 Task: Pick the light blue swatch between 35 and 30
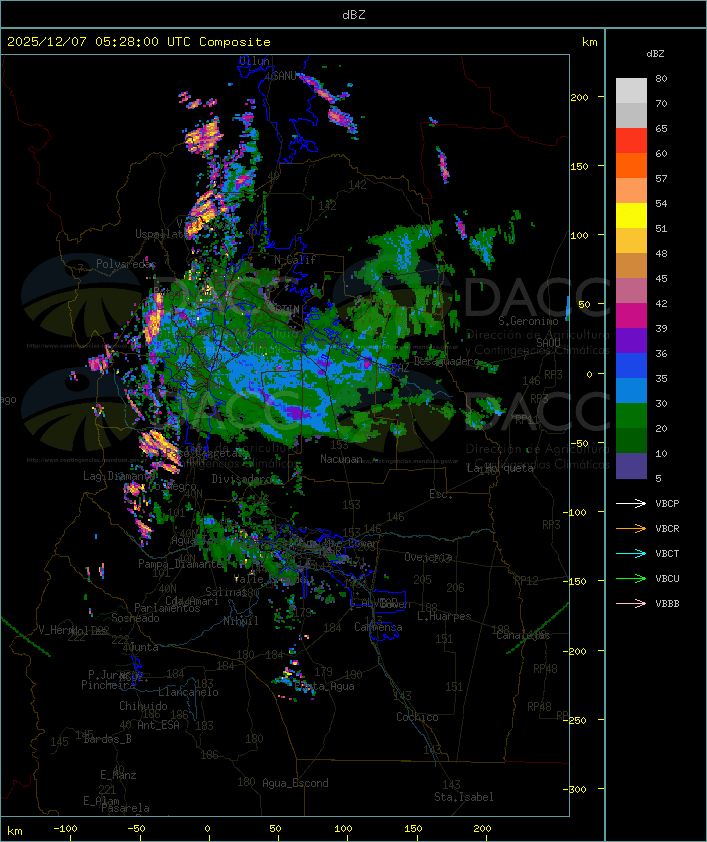pos(631,390)
